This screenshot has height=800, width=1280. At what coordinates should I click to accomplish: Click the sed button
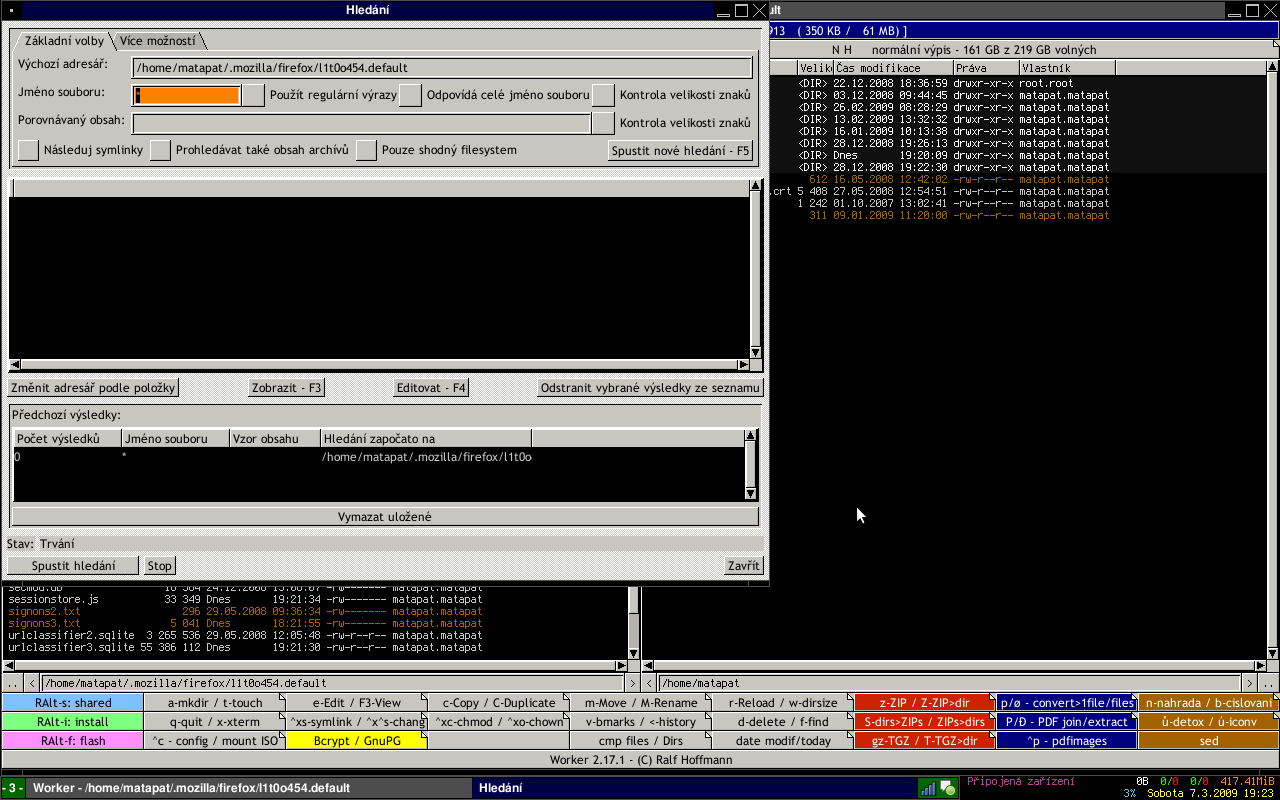pyautogui.click(x=1209, y=741)
